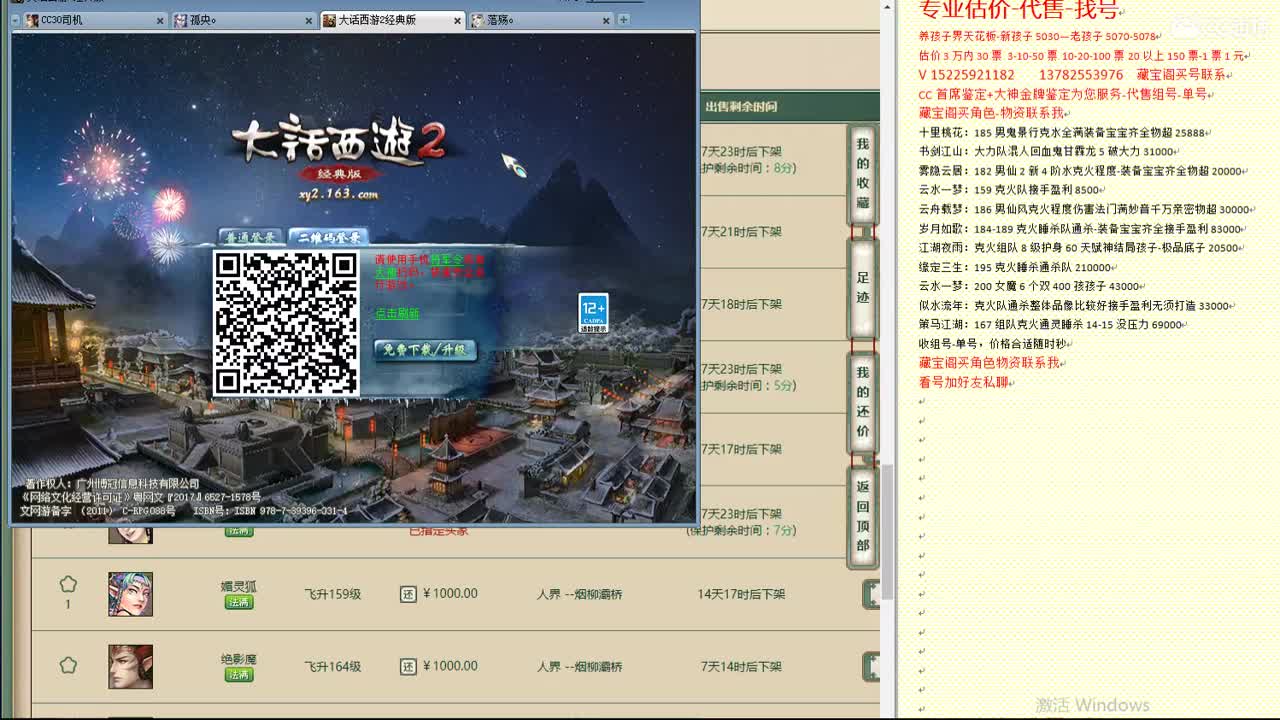The width and height of the screenshot is (1280, 720).
Task: Click 7天18时后下架 remaining time
Action: (741, 304)
